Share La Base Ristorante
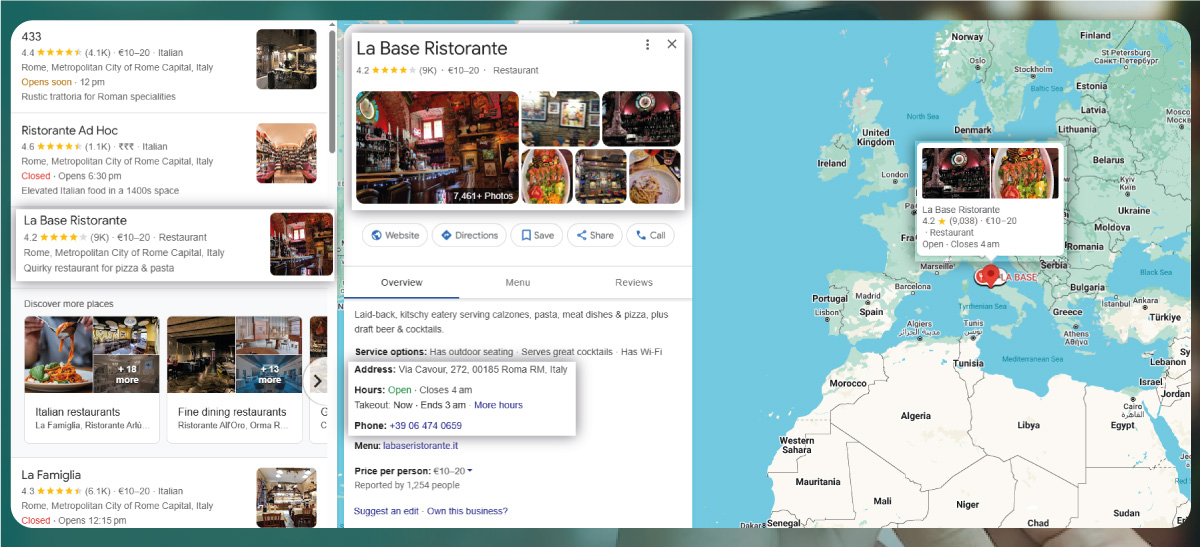The image size is (1200, 547). pos(594,236)
